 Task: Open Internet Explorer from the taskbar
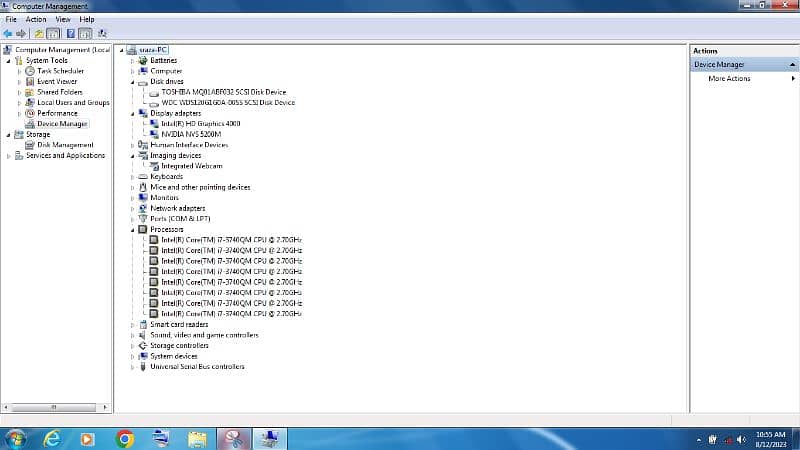[52, 438]
